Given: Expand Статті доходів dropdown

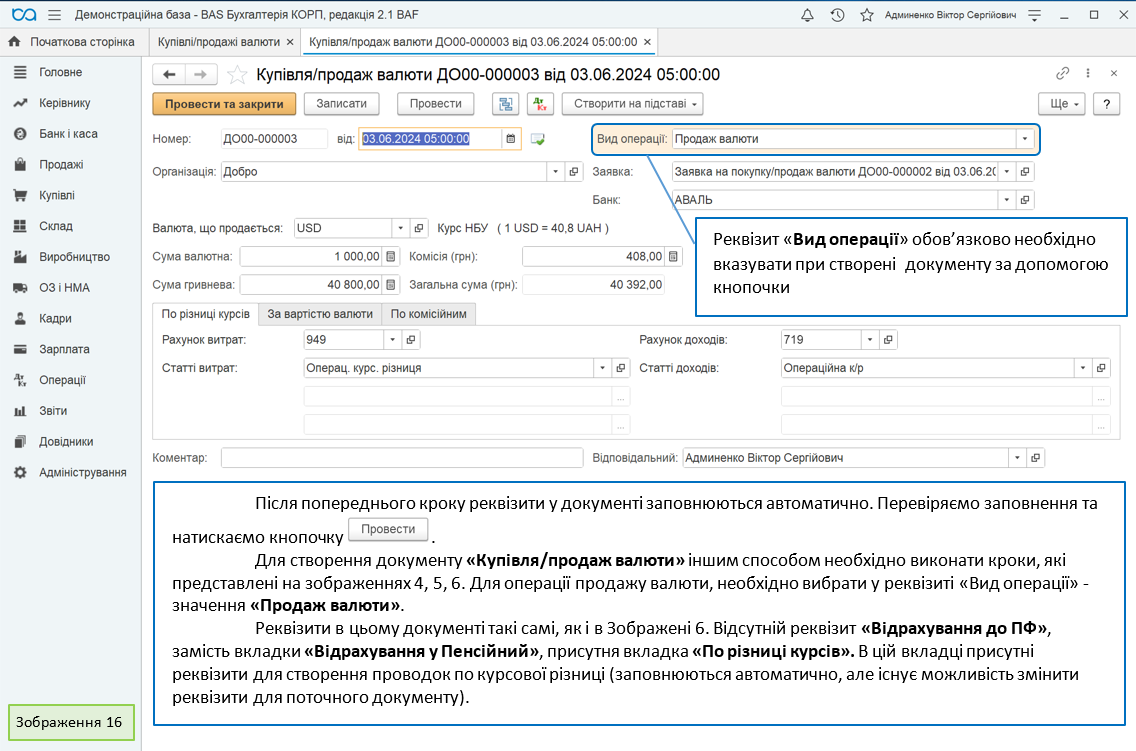Looking at the screenshot, I should [1082, 368].
